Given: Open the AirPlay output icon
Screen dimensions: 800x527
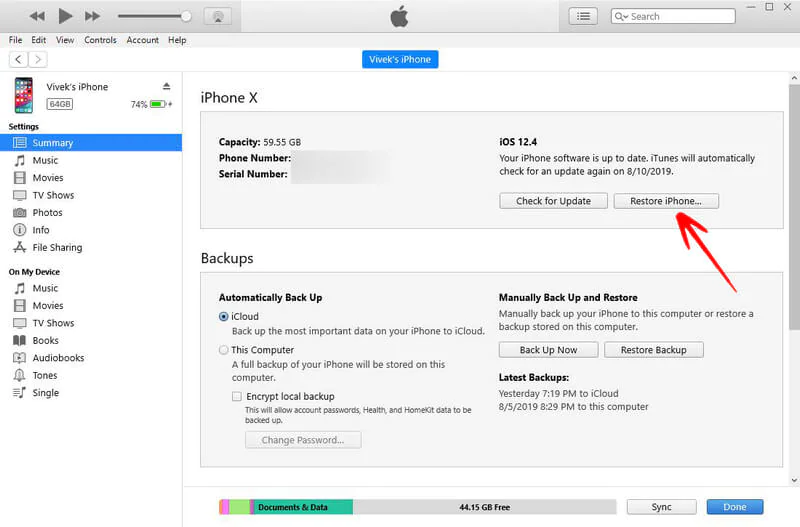Looking at the screenshot, I should [218, 16].
